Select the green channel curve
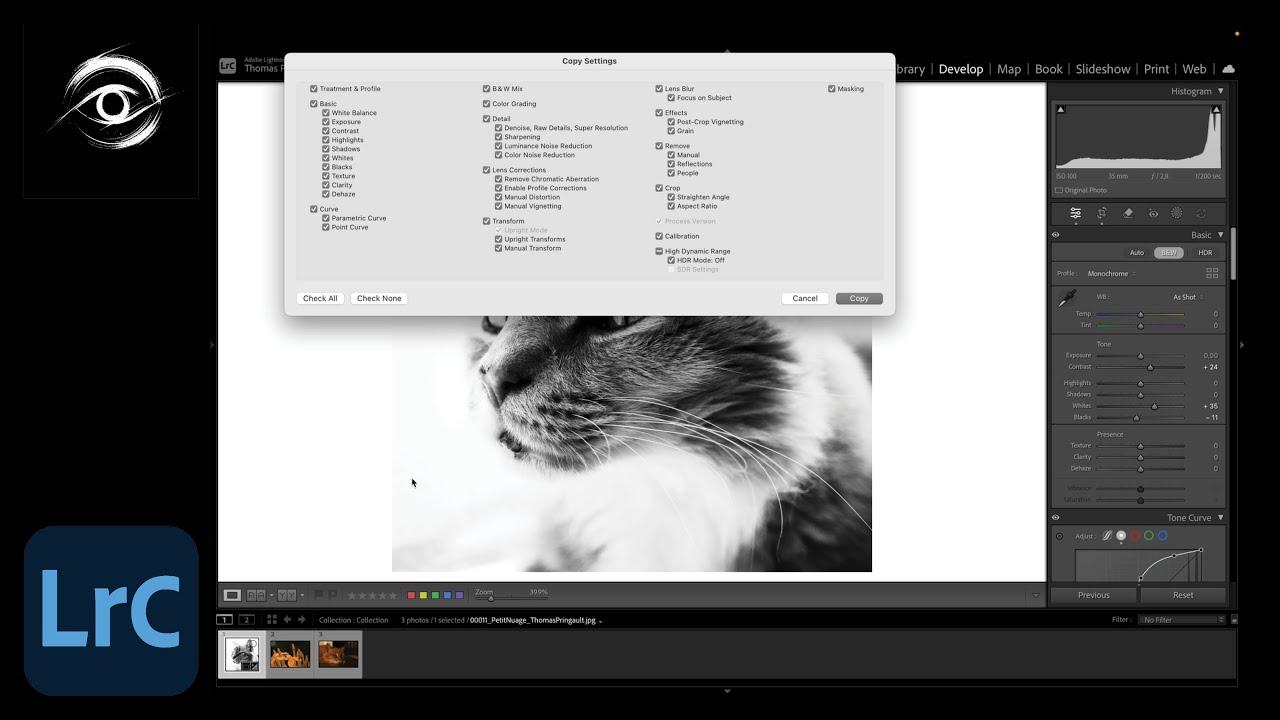Image resolution: width=1280 pixels, height=720 pixels. 1149,536
